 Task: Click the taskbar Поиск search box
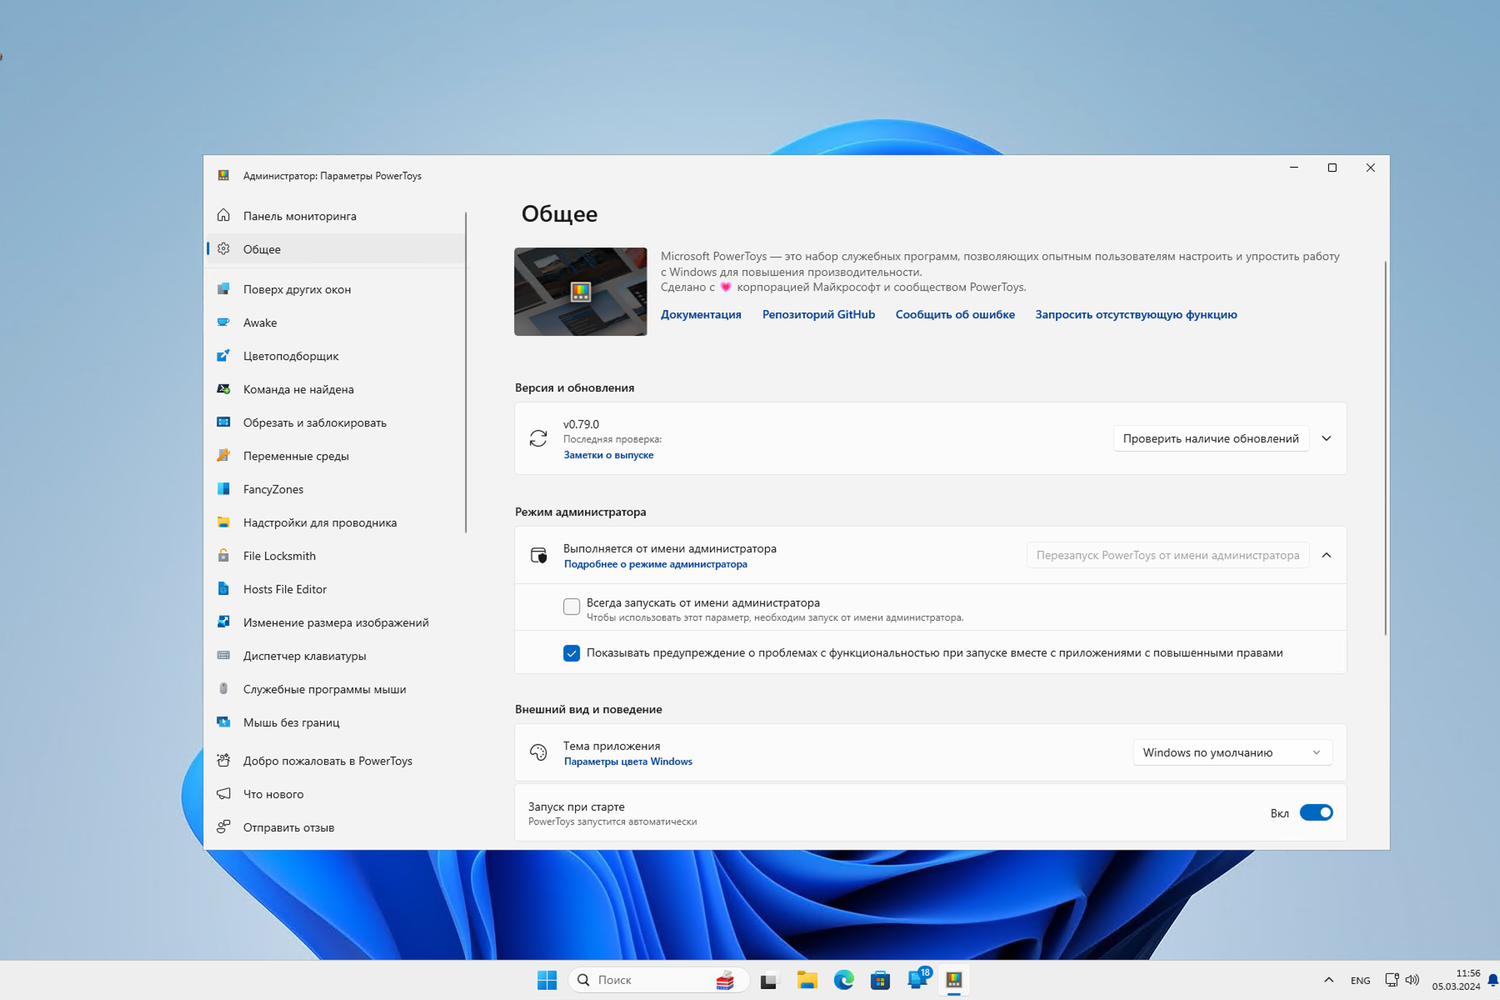coord(658,980)
